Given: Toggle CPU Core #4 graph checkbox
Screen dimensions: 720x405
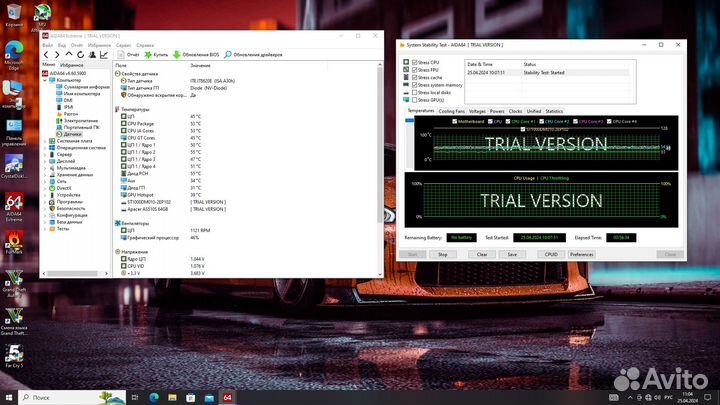Looking at the screenshot, I should pyautogui.click(x=609, y=122).
